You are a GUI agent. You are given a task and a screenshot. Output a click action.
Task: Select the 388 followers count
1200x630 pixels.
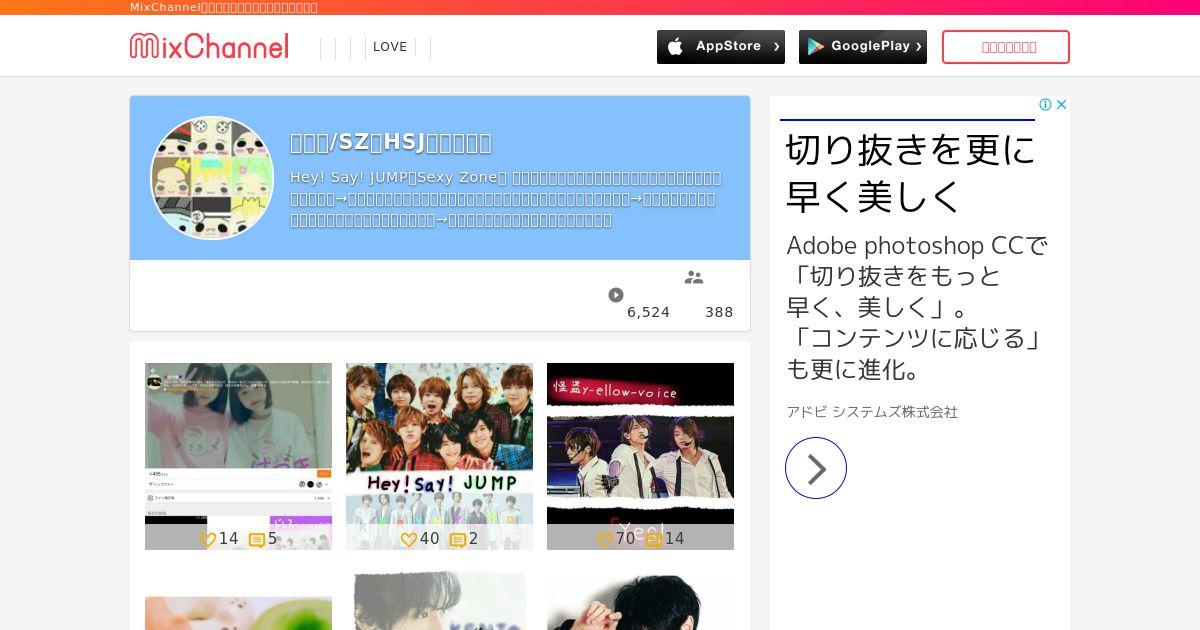coord(719,312)
